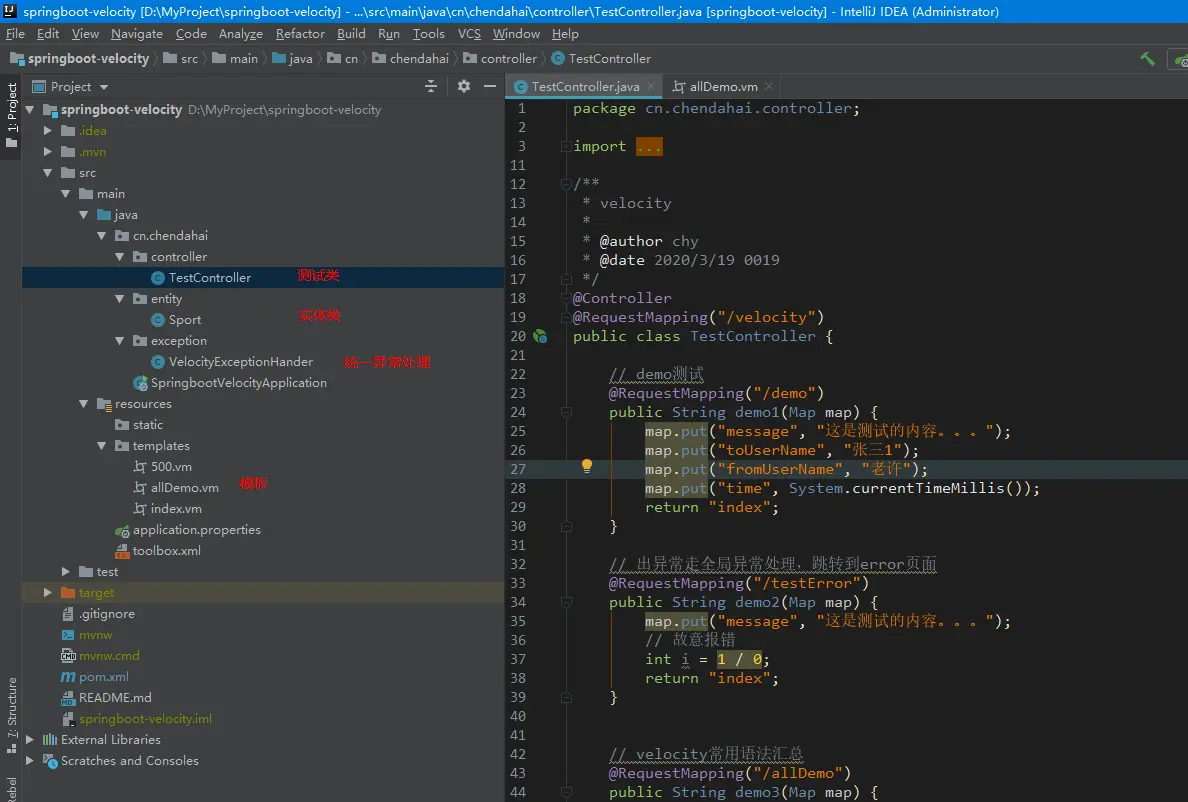
Task: Click the Build Project hammer icon
Action: point(1147,59)
